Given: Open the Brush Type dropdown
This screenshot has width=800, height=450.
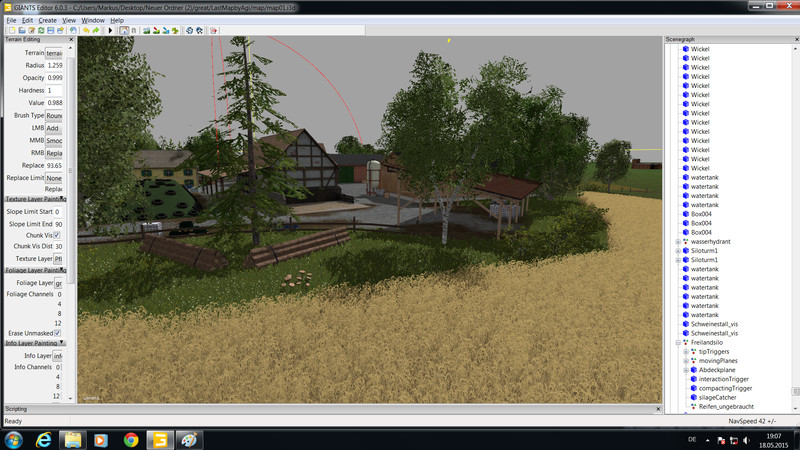Looking at the screenshot, I should coord(55,116).
